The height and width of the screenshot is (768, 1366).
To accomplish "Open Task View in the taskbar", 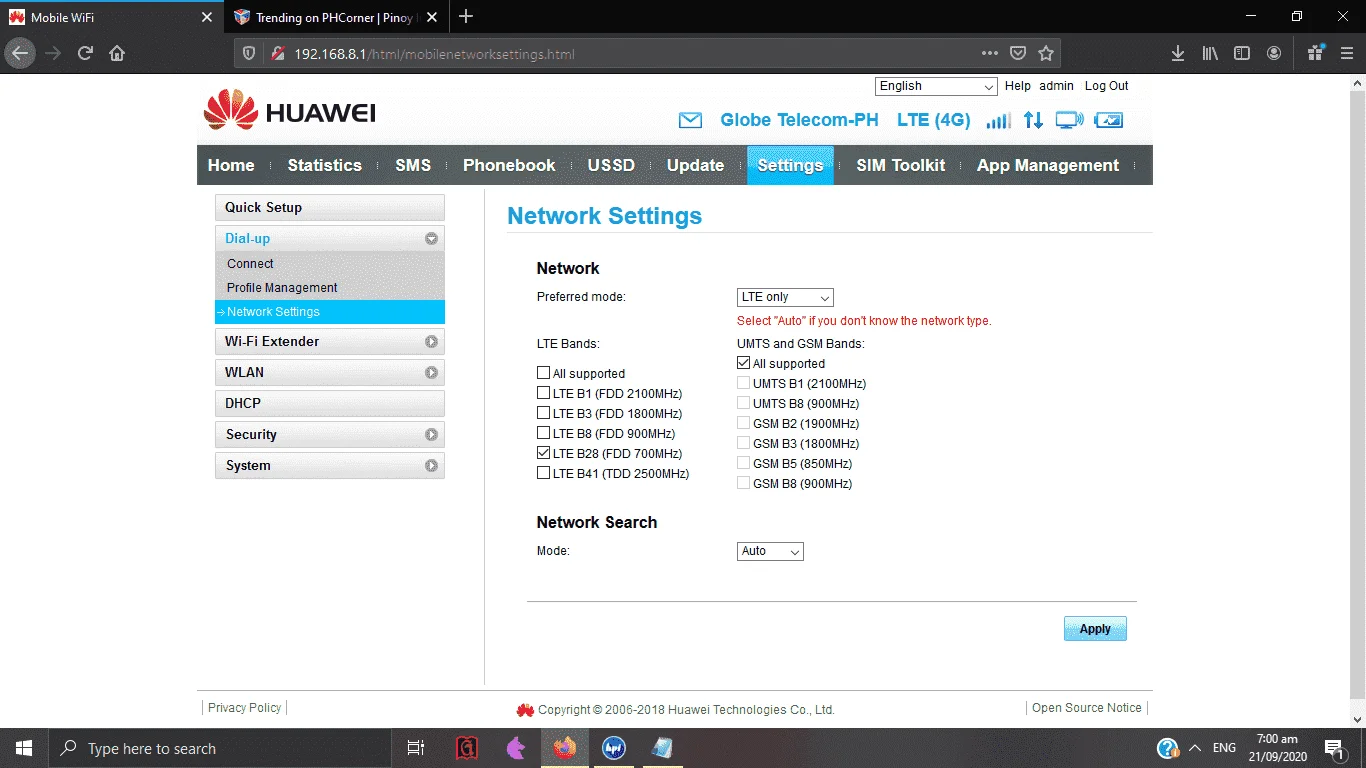I will coord(416,748).
